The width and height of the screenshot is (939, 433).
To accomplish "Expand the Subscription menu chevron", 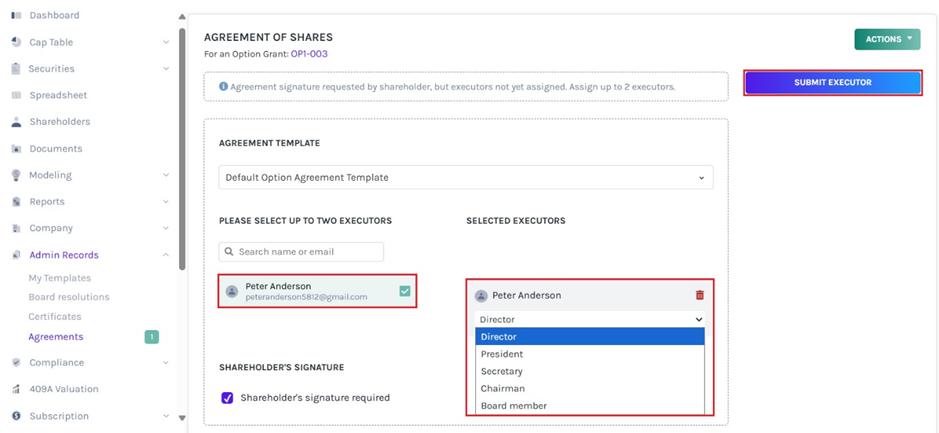I will [166, 416].
